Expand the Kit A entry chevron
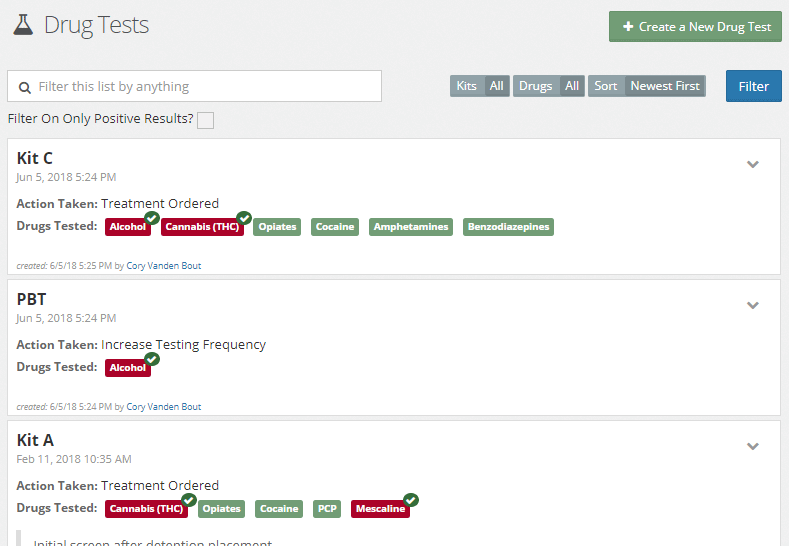Viewport: 789px width, 546px height. [x=753, y=447]
